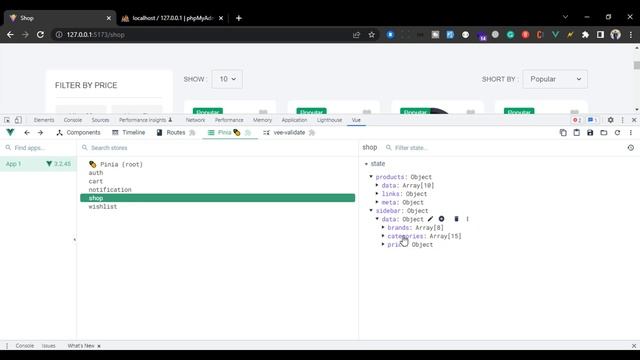Open the Timeline tab
The height and width of the screenshot is (360, 640).
[x=129, y=133]
